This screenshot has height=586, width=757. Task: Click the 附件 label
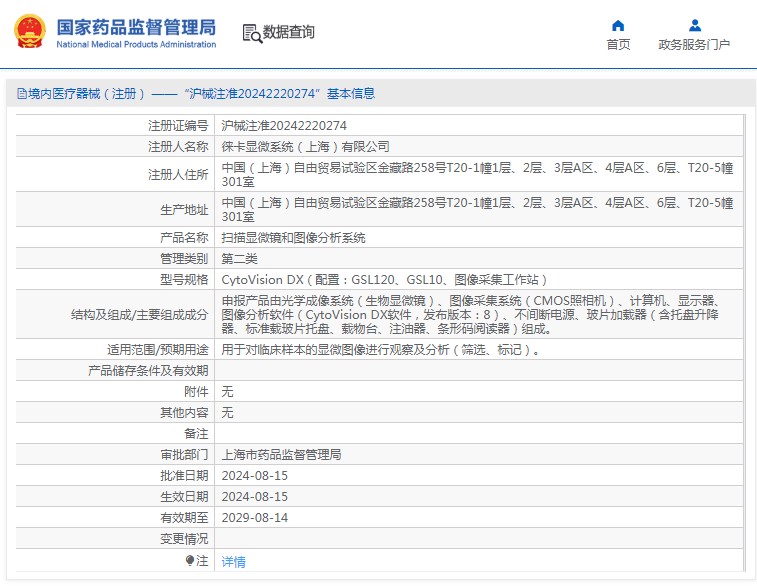point(196,391)
